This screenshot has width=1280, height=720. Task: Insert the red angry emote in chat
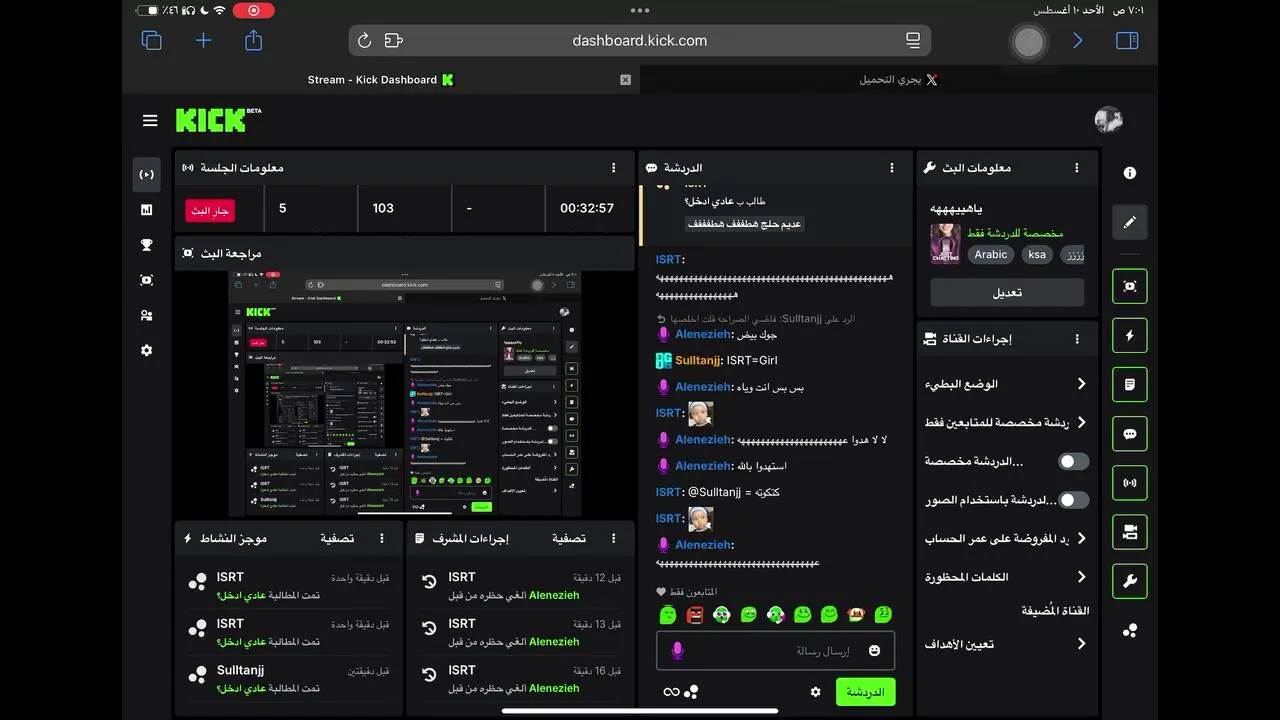click(x=695, y=614)
